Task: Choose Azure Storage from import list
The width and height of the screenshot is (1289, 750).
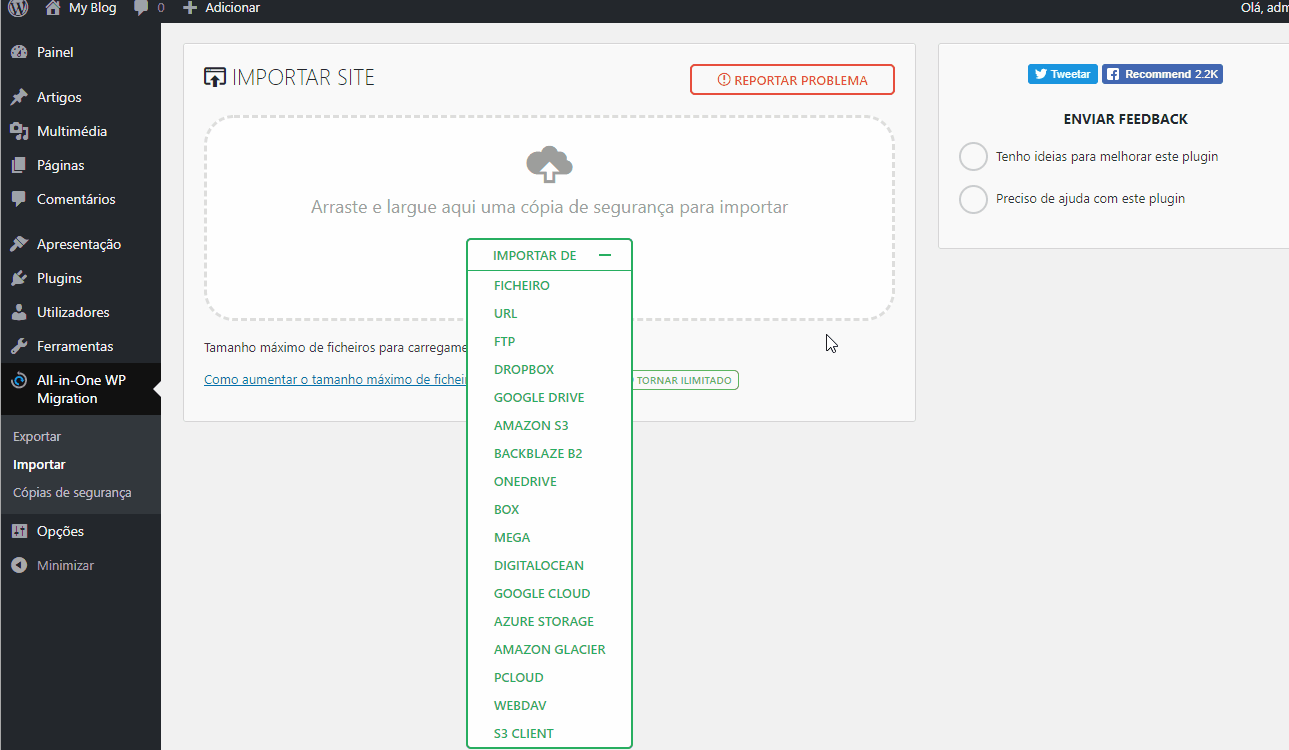Action: tap(544, 622)
